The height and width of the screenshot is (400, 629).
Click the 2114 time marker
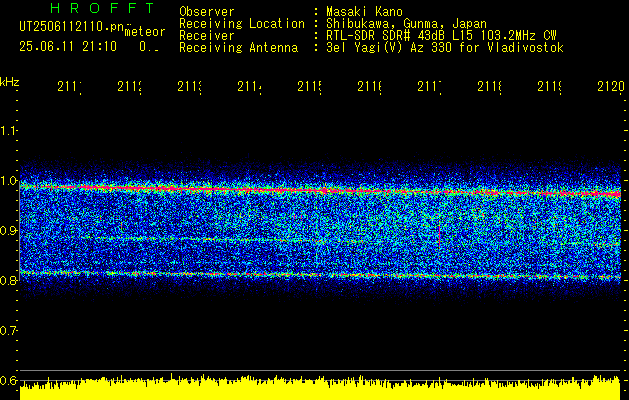(250, 86)
